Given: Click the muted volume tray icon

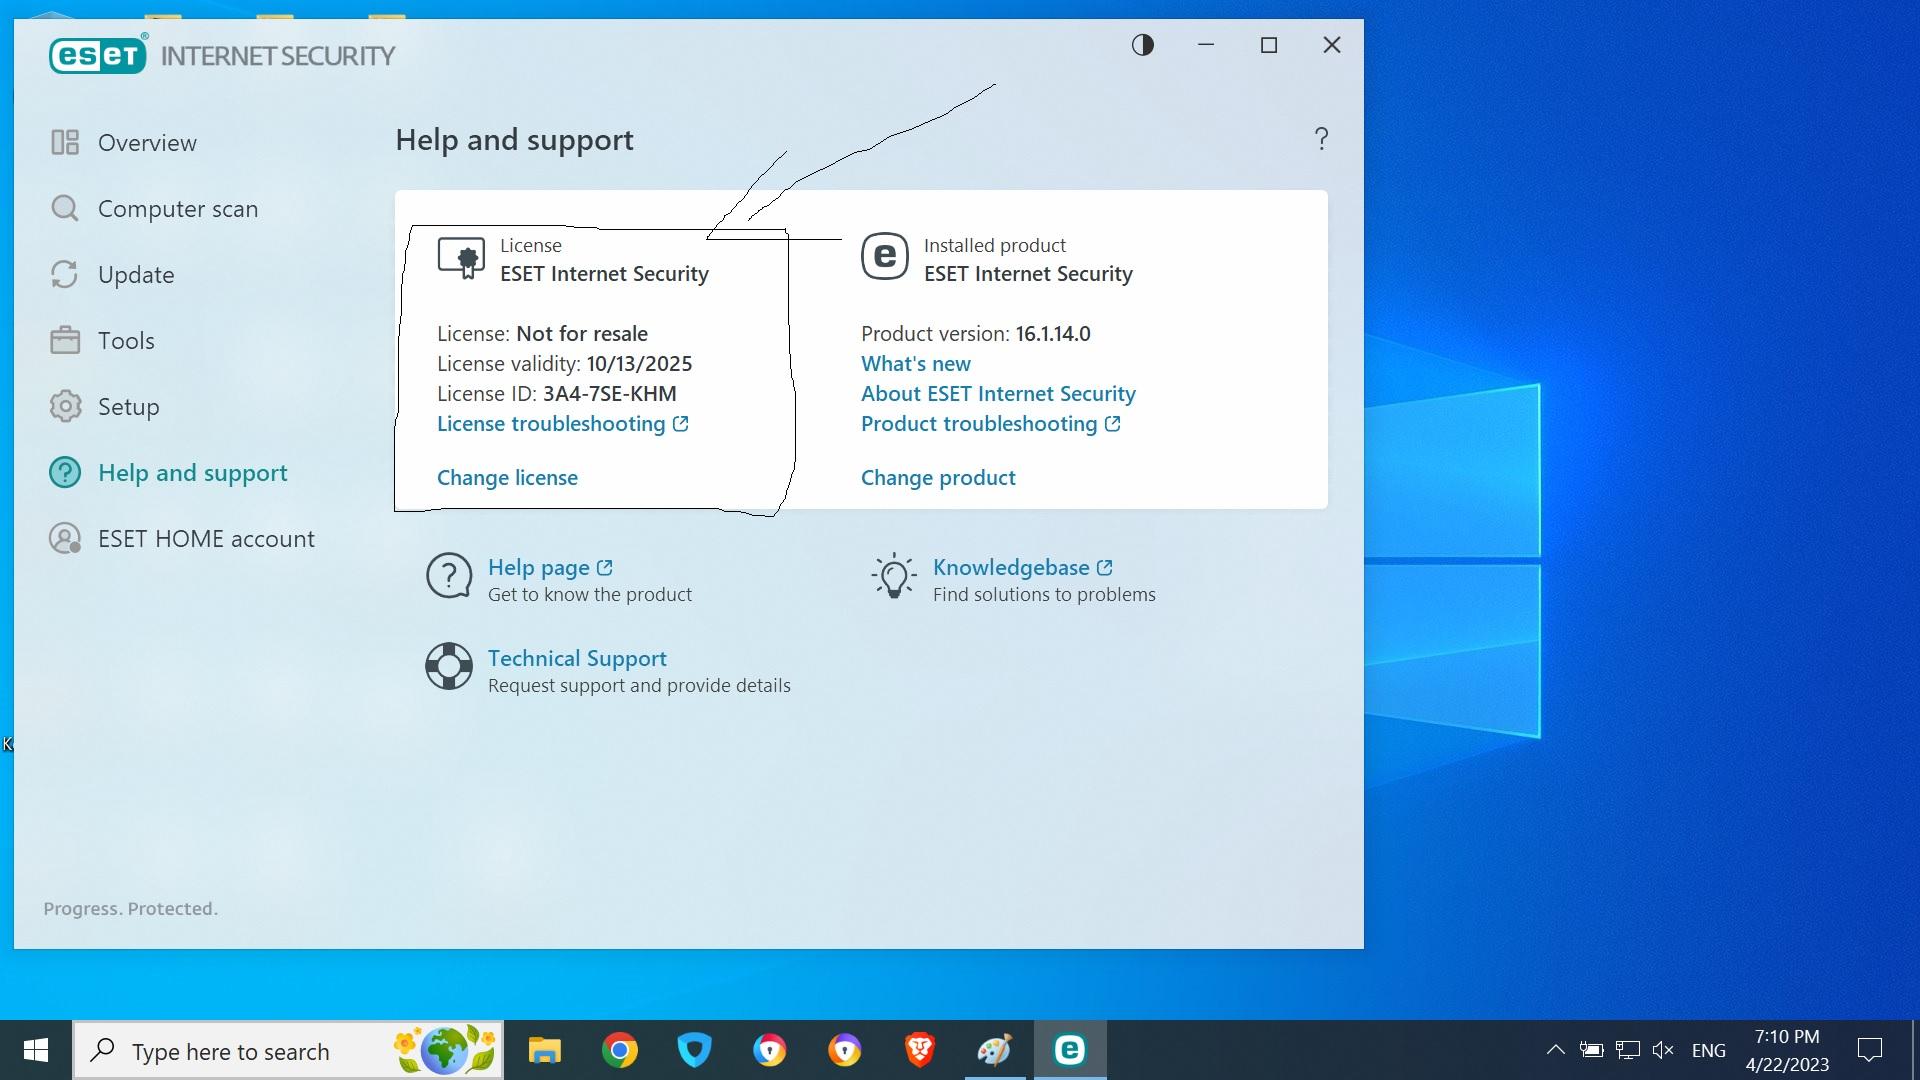Looking at the screenshot, I should [1663, 1050].
